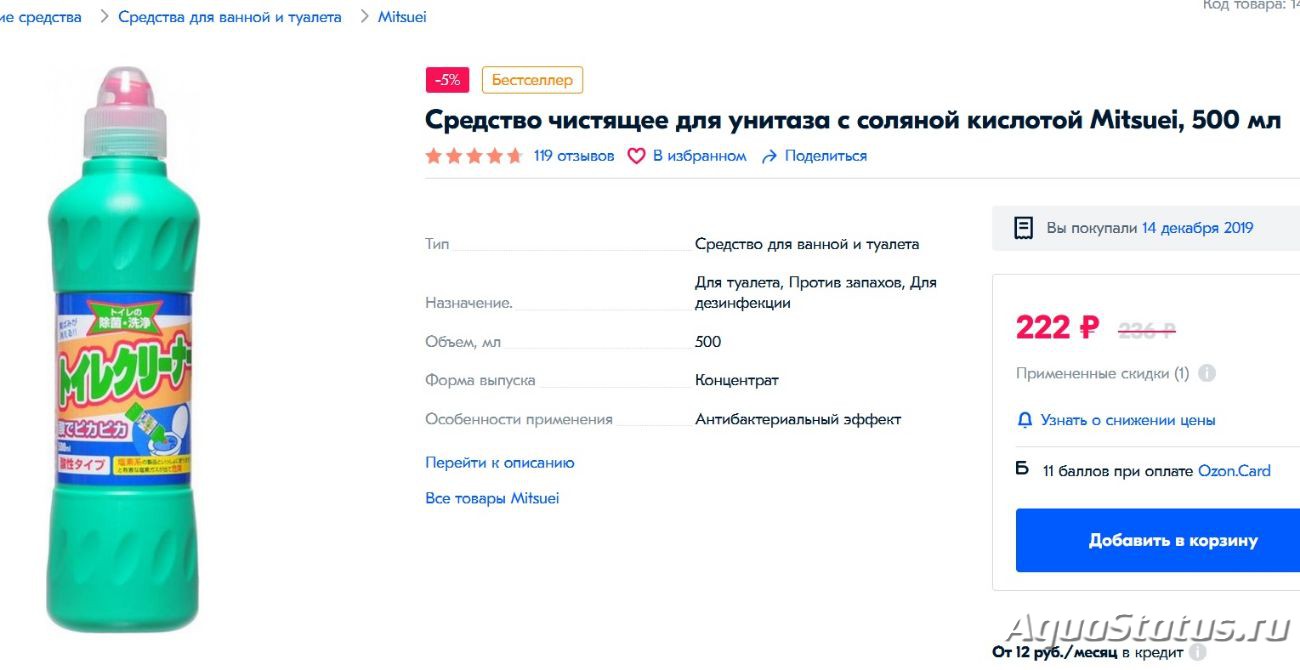Click the info icon next to credit offer
Image resolution: width=1300 pixels, height=670 pixels.
(x=1197, y=653)
